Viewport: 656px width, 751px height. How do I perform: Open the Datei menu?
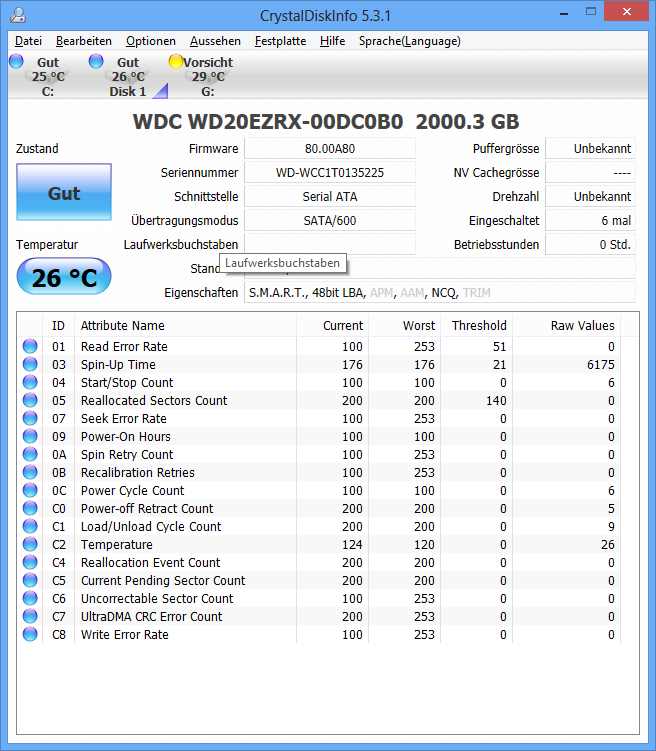(x=28, y=41)
